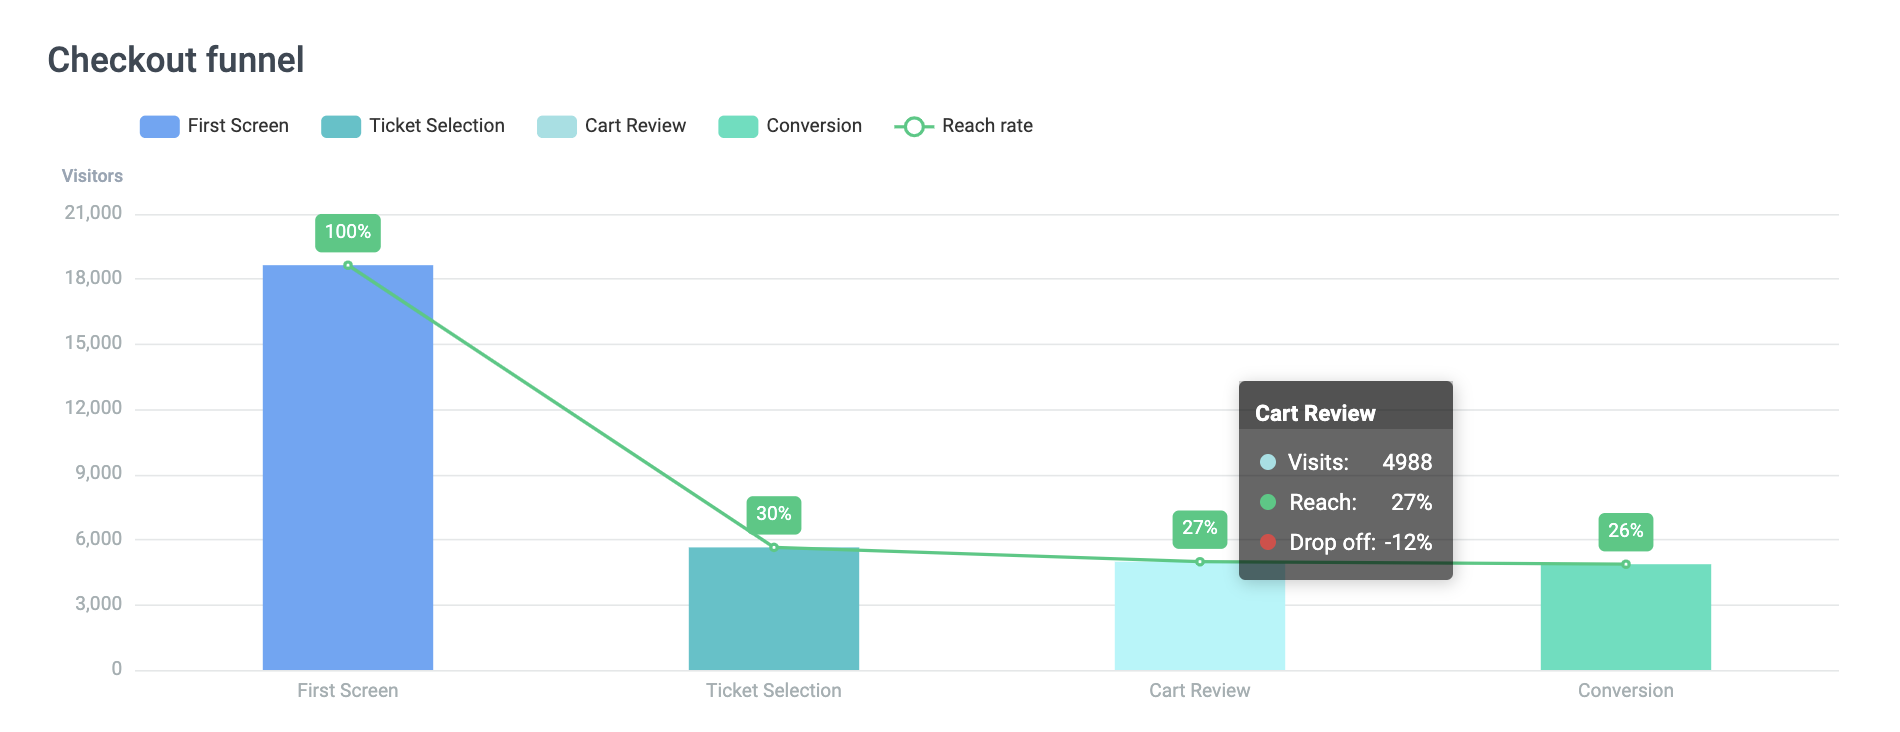This screenshot has width=1900, height=732.
Task: Click the 100% reach rate badge
Action: point(348,232)
